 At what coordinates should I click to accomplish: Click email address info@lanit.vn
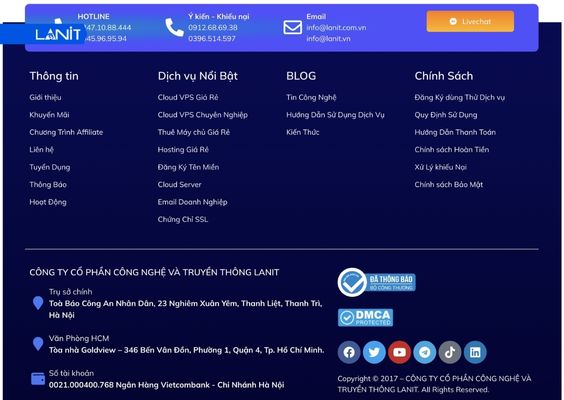(328, 38)
